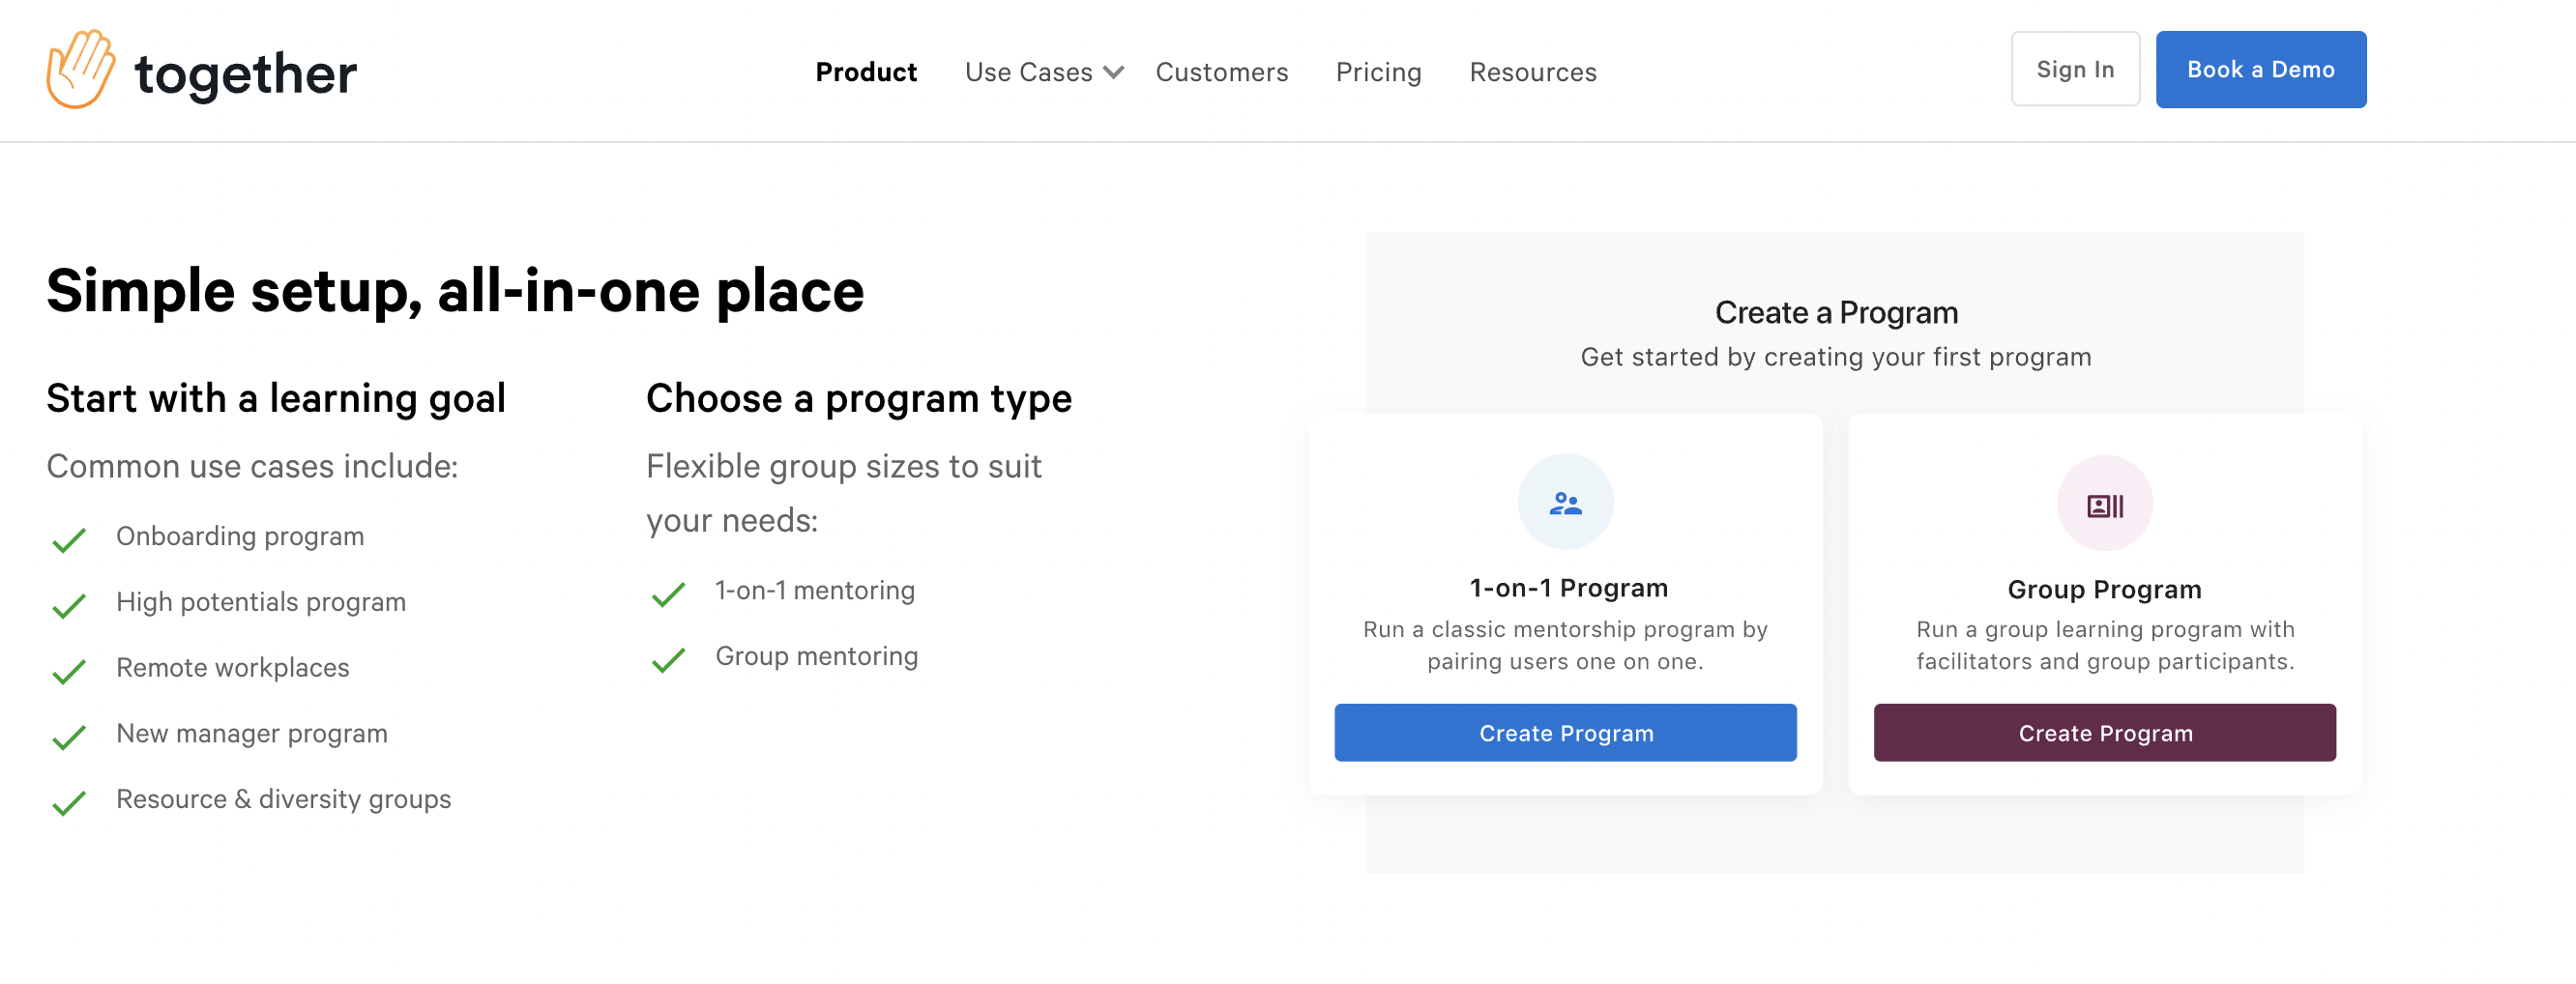Click the Group Program icon

tap(2104, 506)
